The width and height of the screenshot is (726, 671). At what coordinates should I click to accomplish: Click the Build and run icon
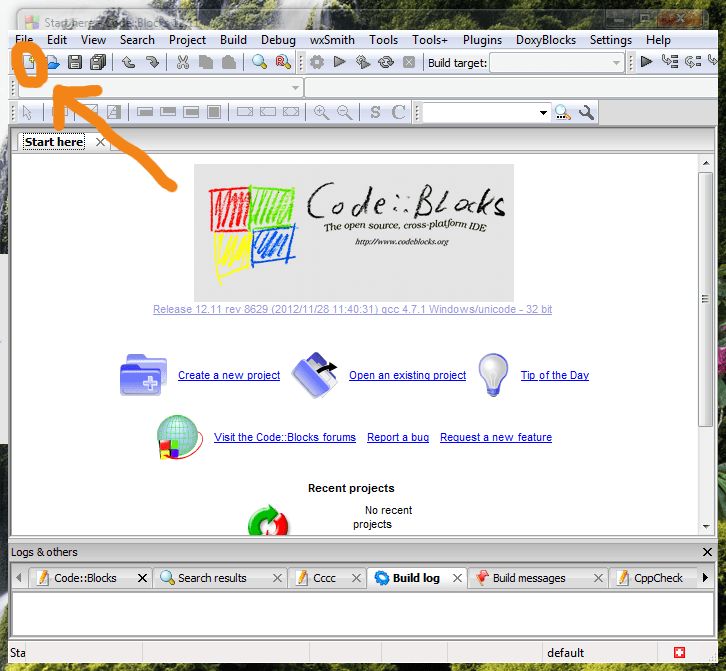click(363, 62)
